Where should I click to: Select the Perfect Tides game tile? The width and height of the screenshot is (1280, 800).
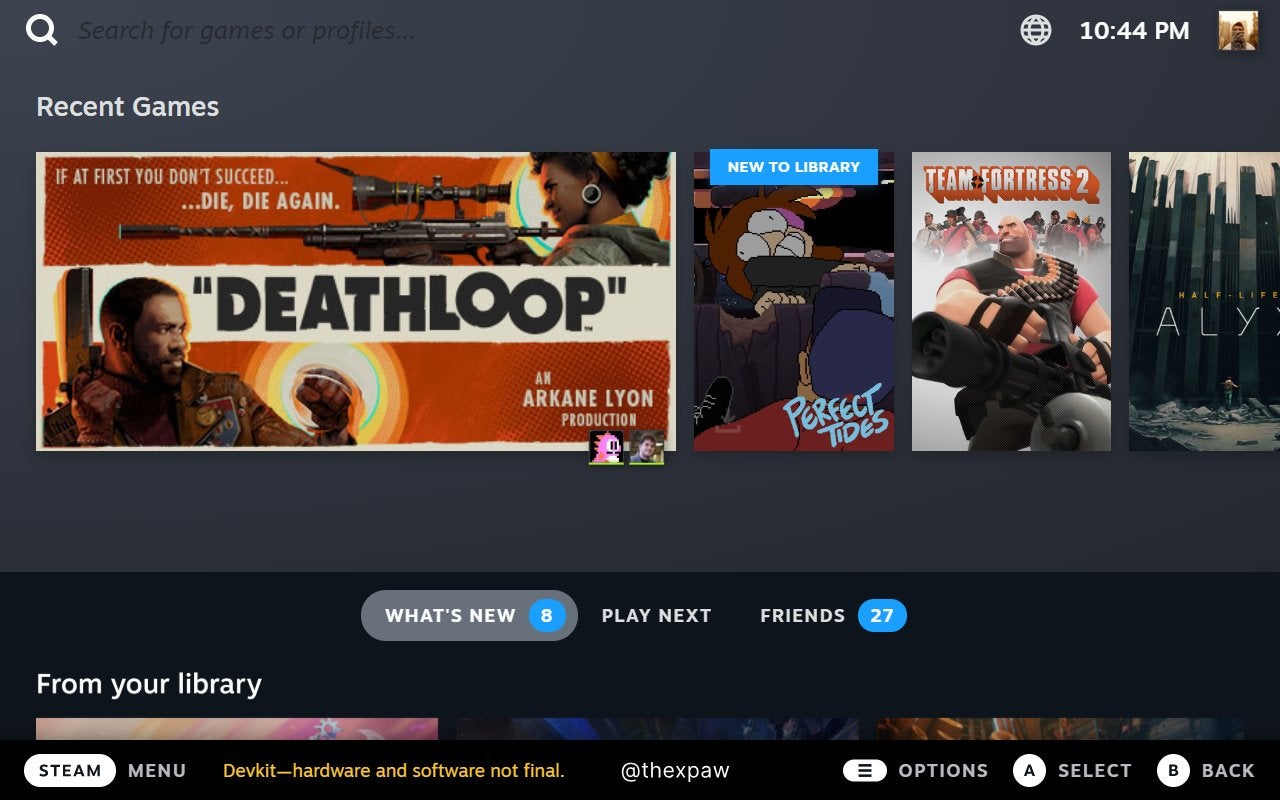point(793,300)
